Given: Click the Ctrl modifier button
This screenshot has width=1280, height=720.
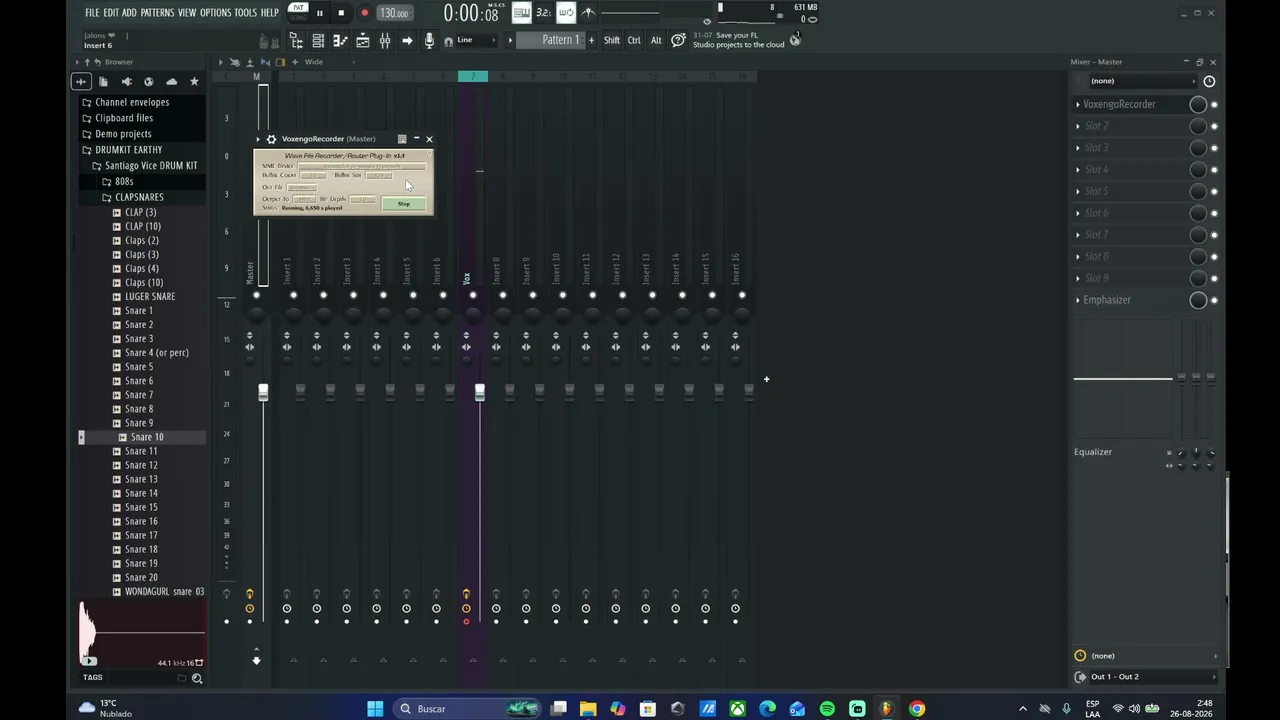Looking at the screenshot, I should (634, 40).
